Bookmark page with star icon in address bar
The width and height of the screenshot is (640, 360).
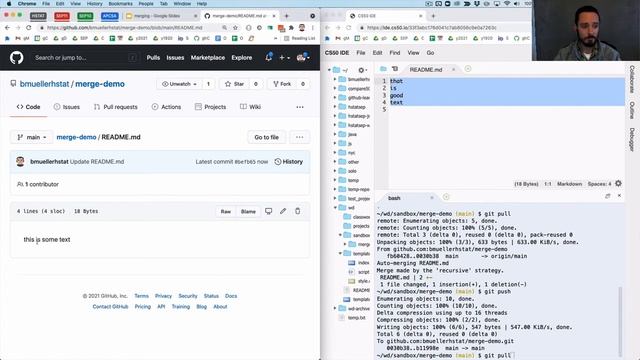point(236,27)
